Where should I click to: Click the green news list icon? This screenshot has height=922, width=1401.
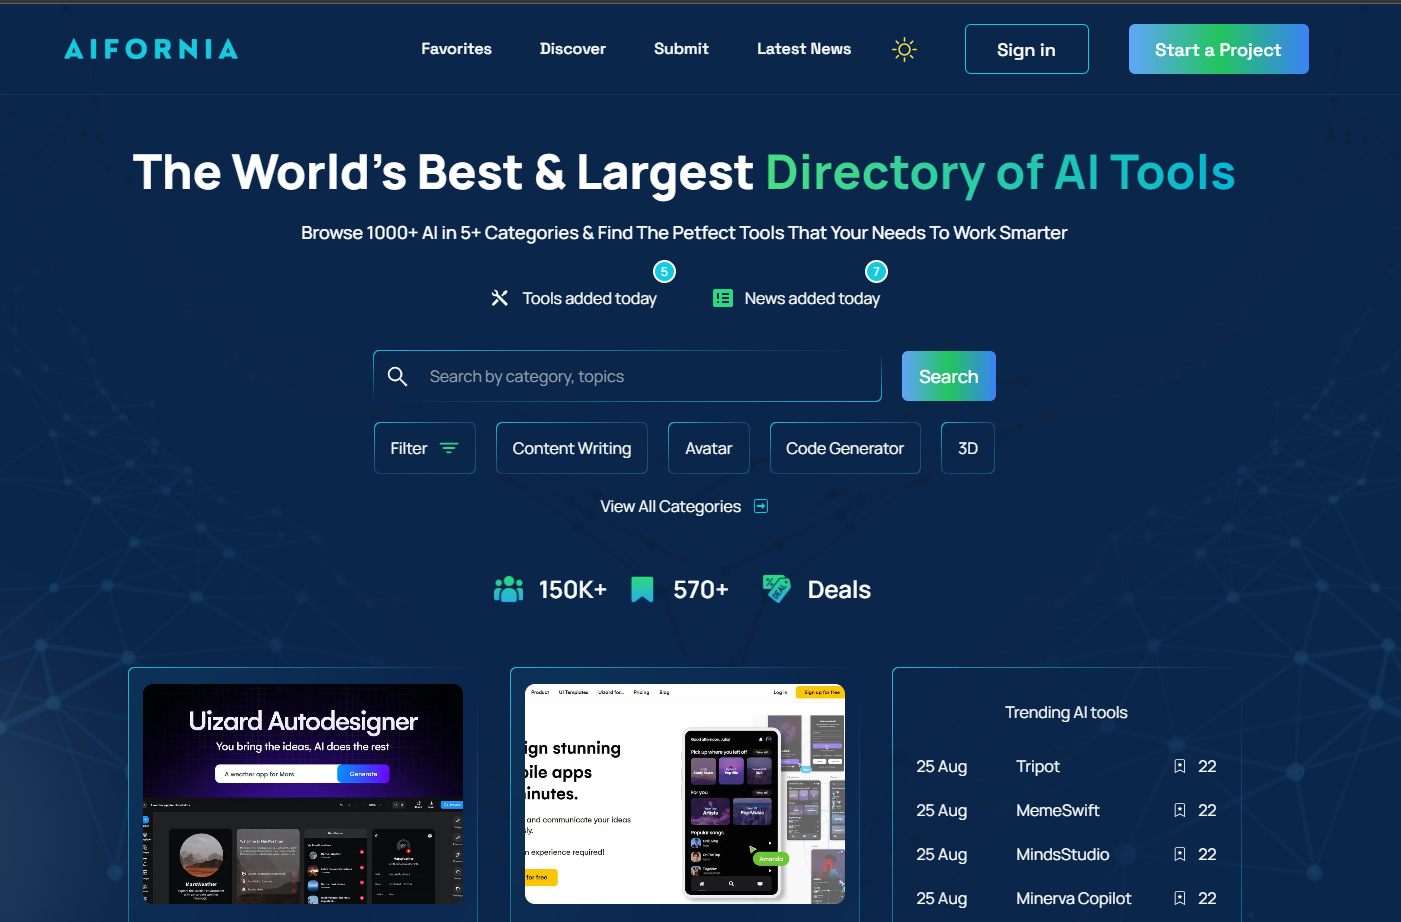pyautogui.click(x=723, y=298)
